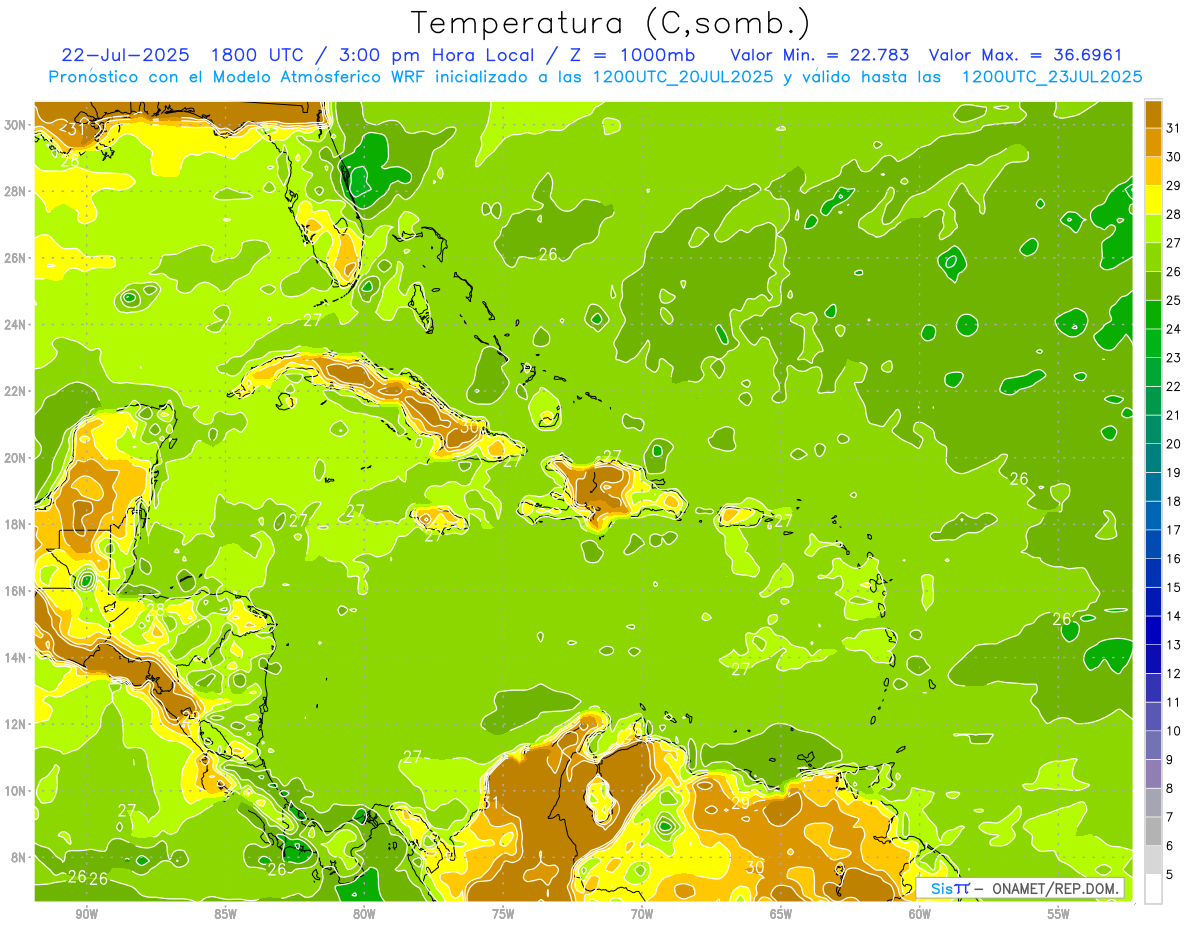The width and height of the screenshot is (1200, 927).
Task: Click the white legend swatch below 5
Action: (1153, 888)
